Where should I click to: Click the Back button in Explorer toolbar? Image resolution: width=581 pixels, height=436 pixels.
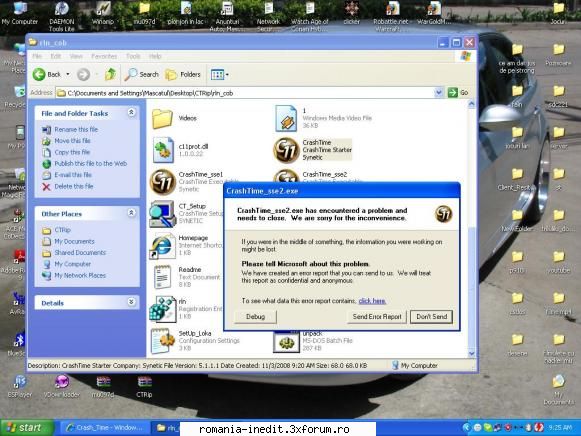(x=47, y=74)
